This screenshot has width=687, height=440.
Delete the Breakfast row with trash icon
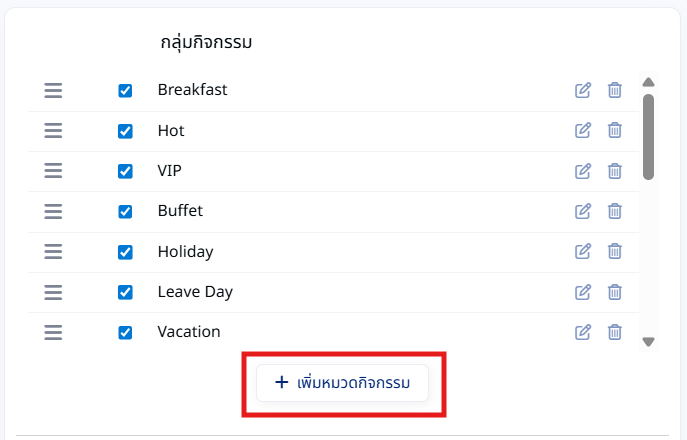(615, 90)
